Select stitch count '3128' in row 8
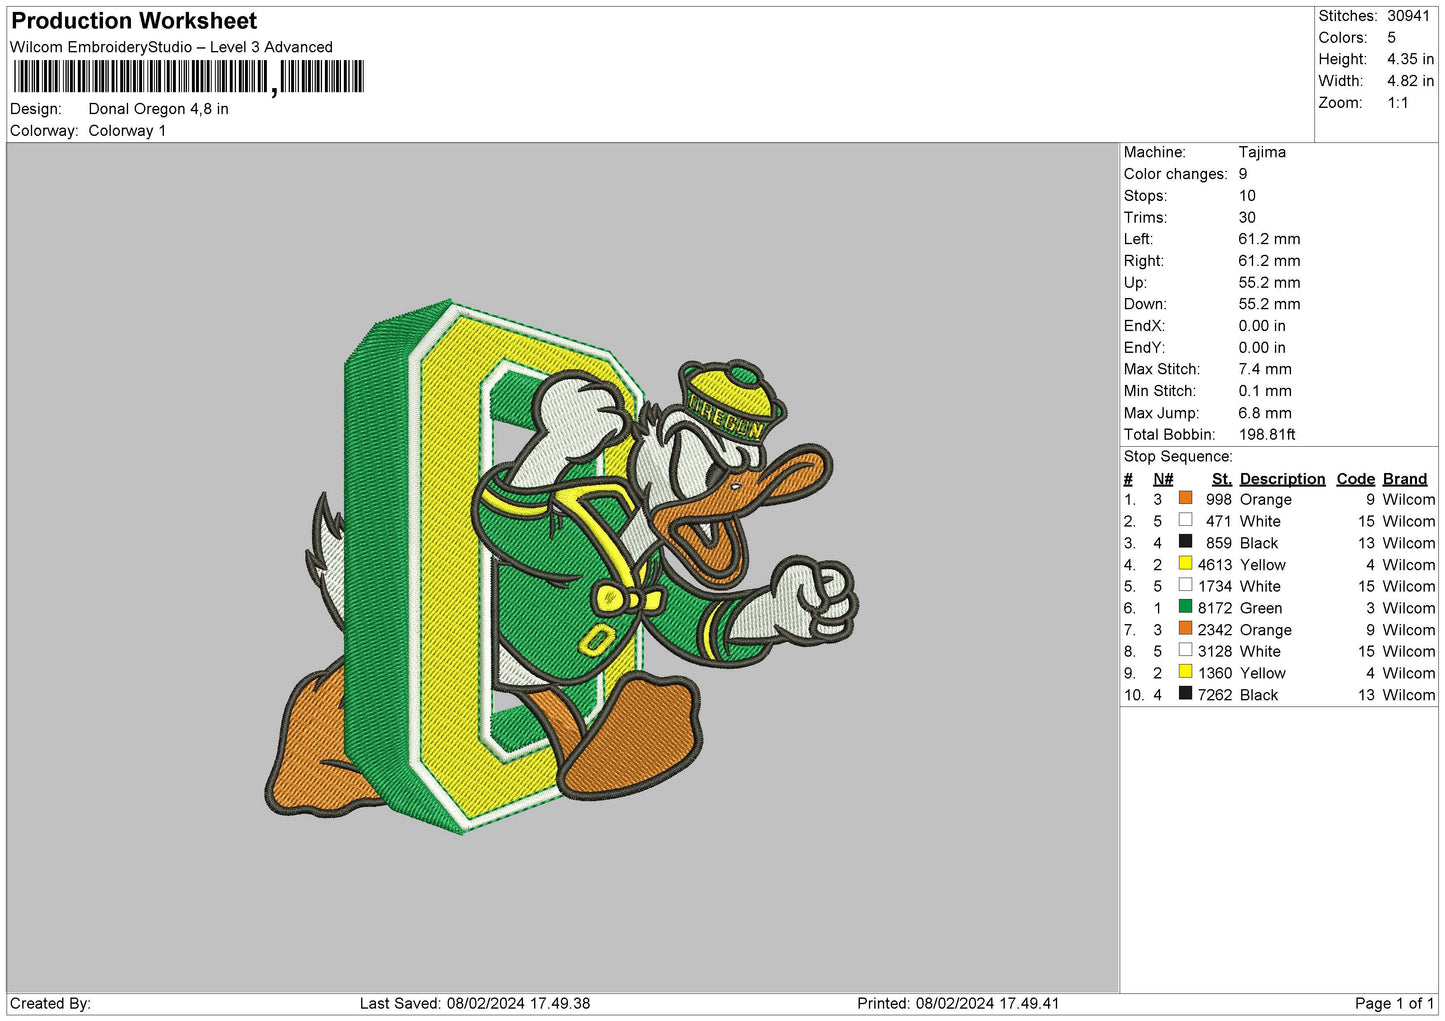 1215,652
